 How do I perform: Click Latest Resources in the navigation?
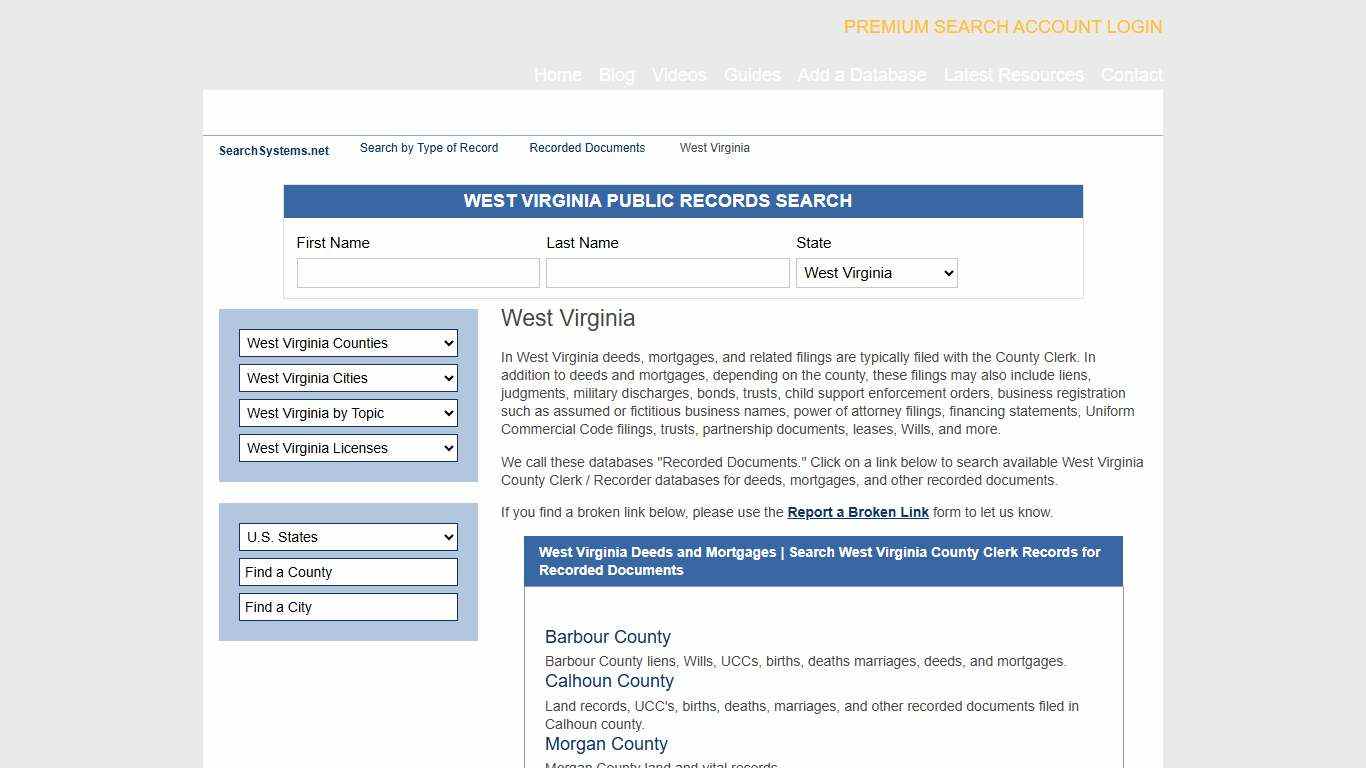[x=1013, y=75]
